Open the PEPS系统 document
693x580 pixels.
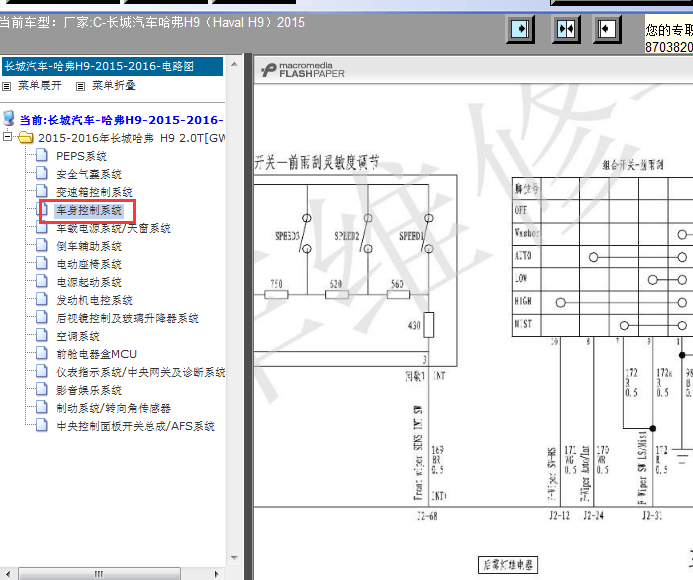pos(81,156)
